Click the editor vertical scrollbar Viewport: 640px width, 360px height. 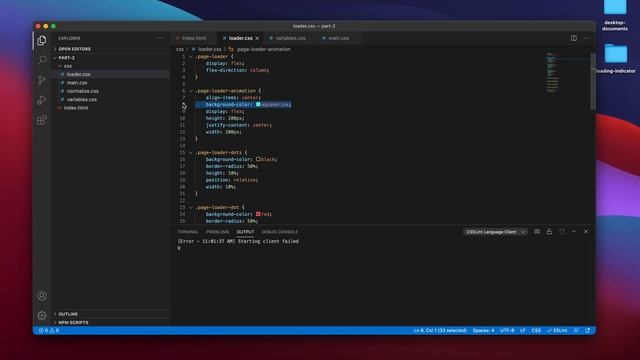[x=592, y=82]
